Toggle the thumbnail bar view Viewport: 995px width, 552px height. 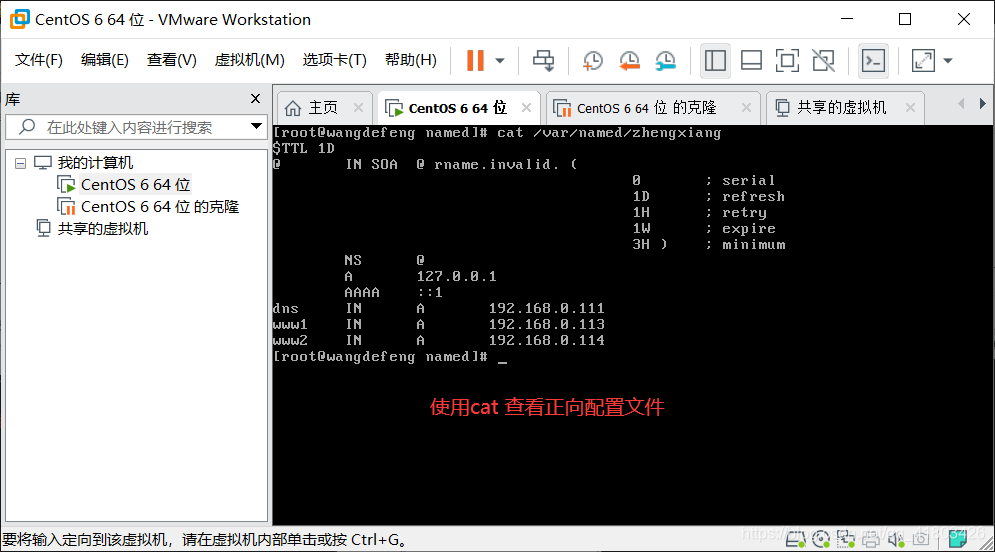pos(751,60)
